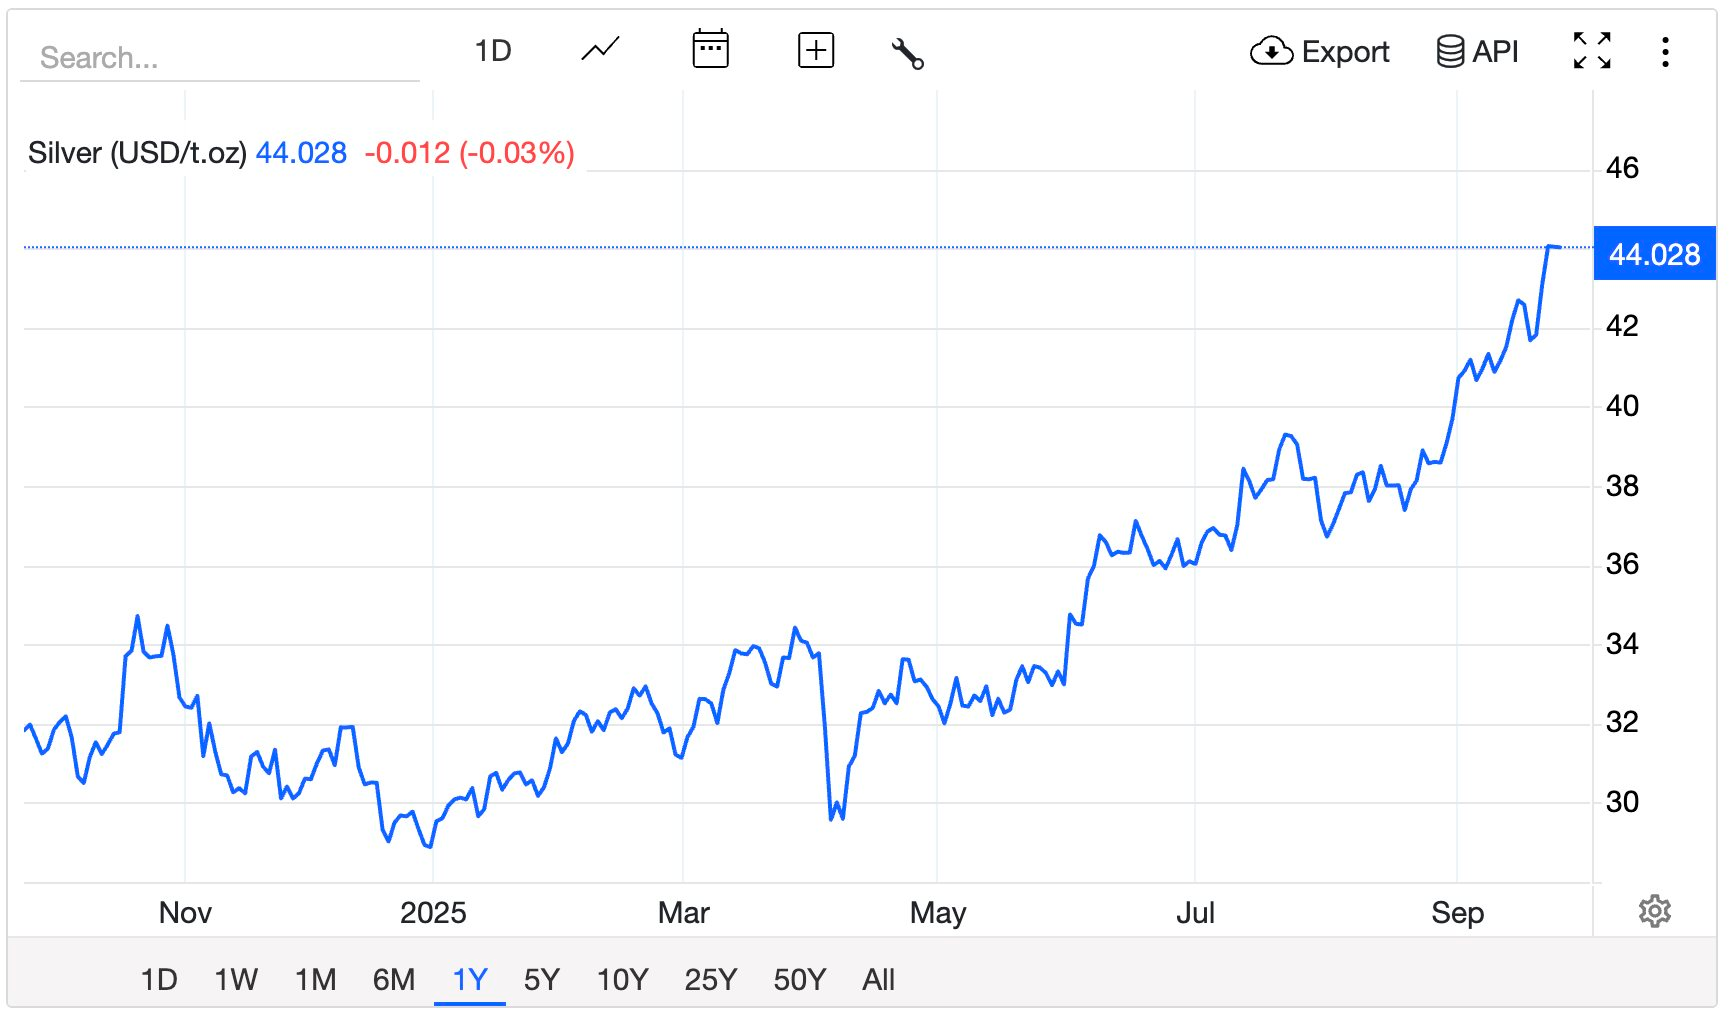The width and height of the screenshot is (1730, 1020).
Task: Select the 5Y time range tab
Action: [x=541, y=979]
